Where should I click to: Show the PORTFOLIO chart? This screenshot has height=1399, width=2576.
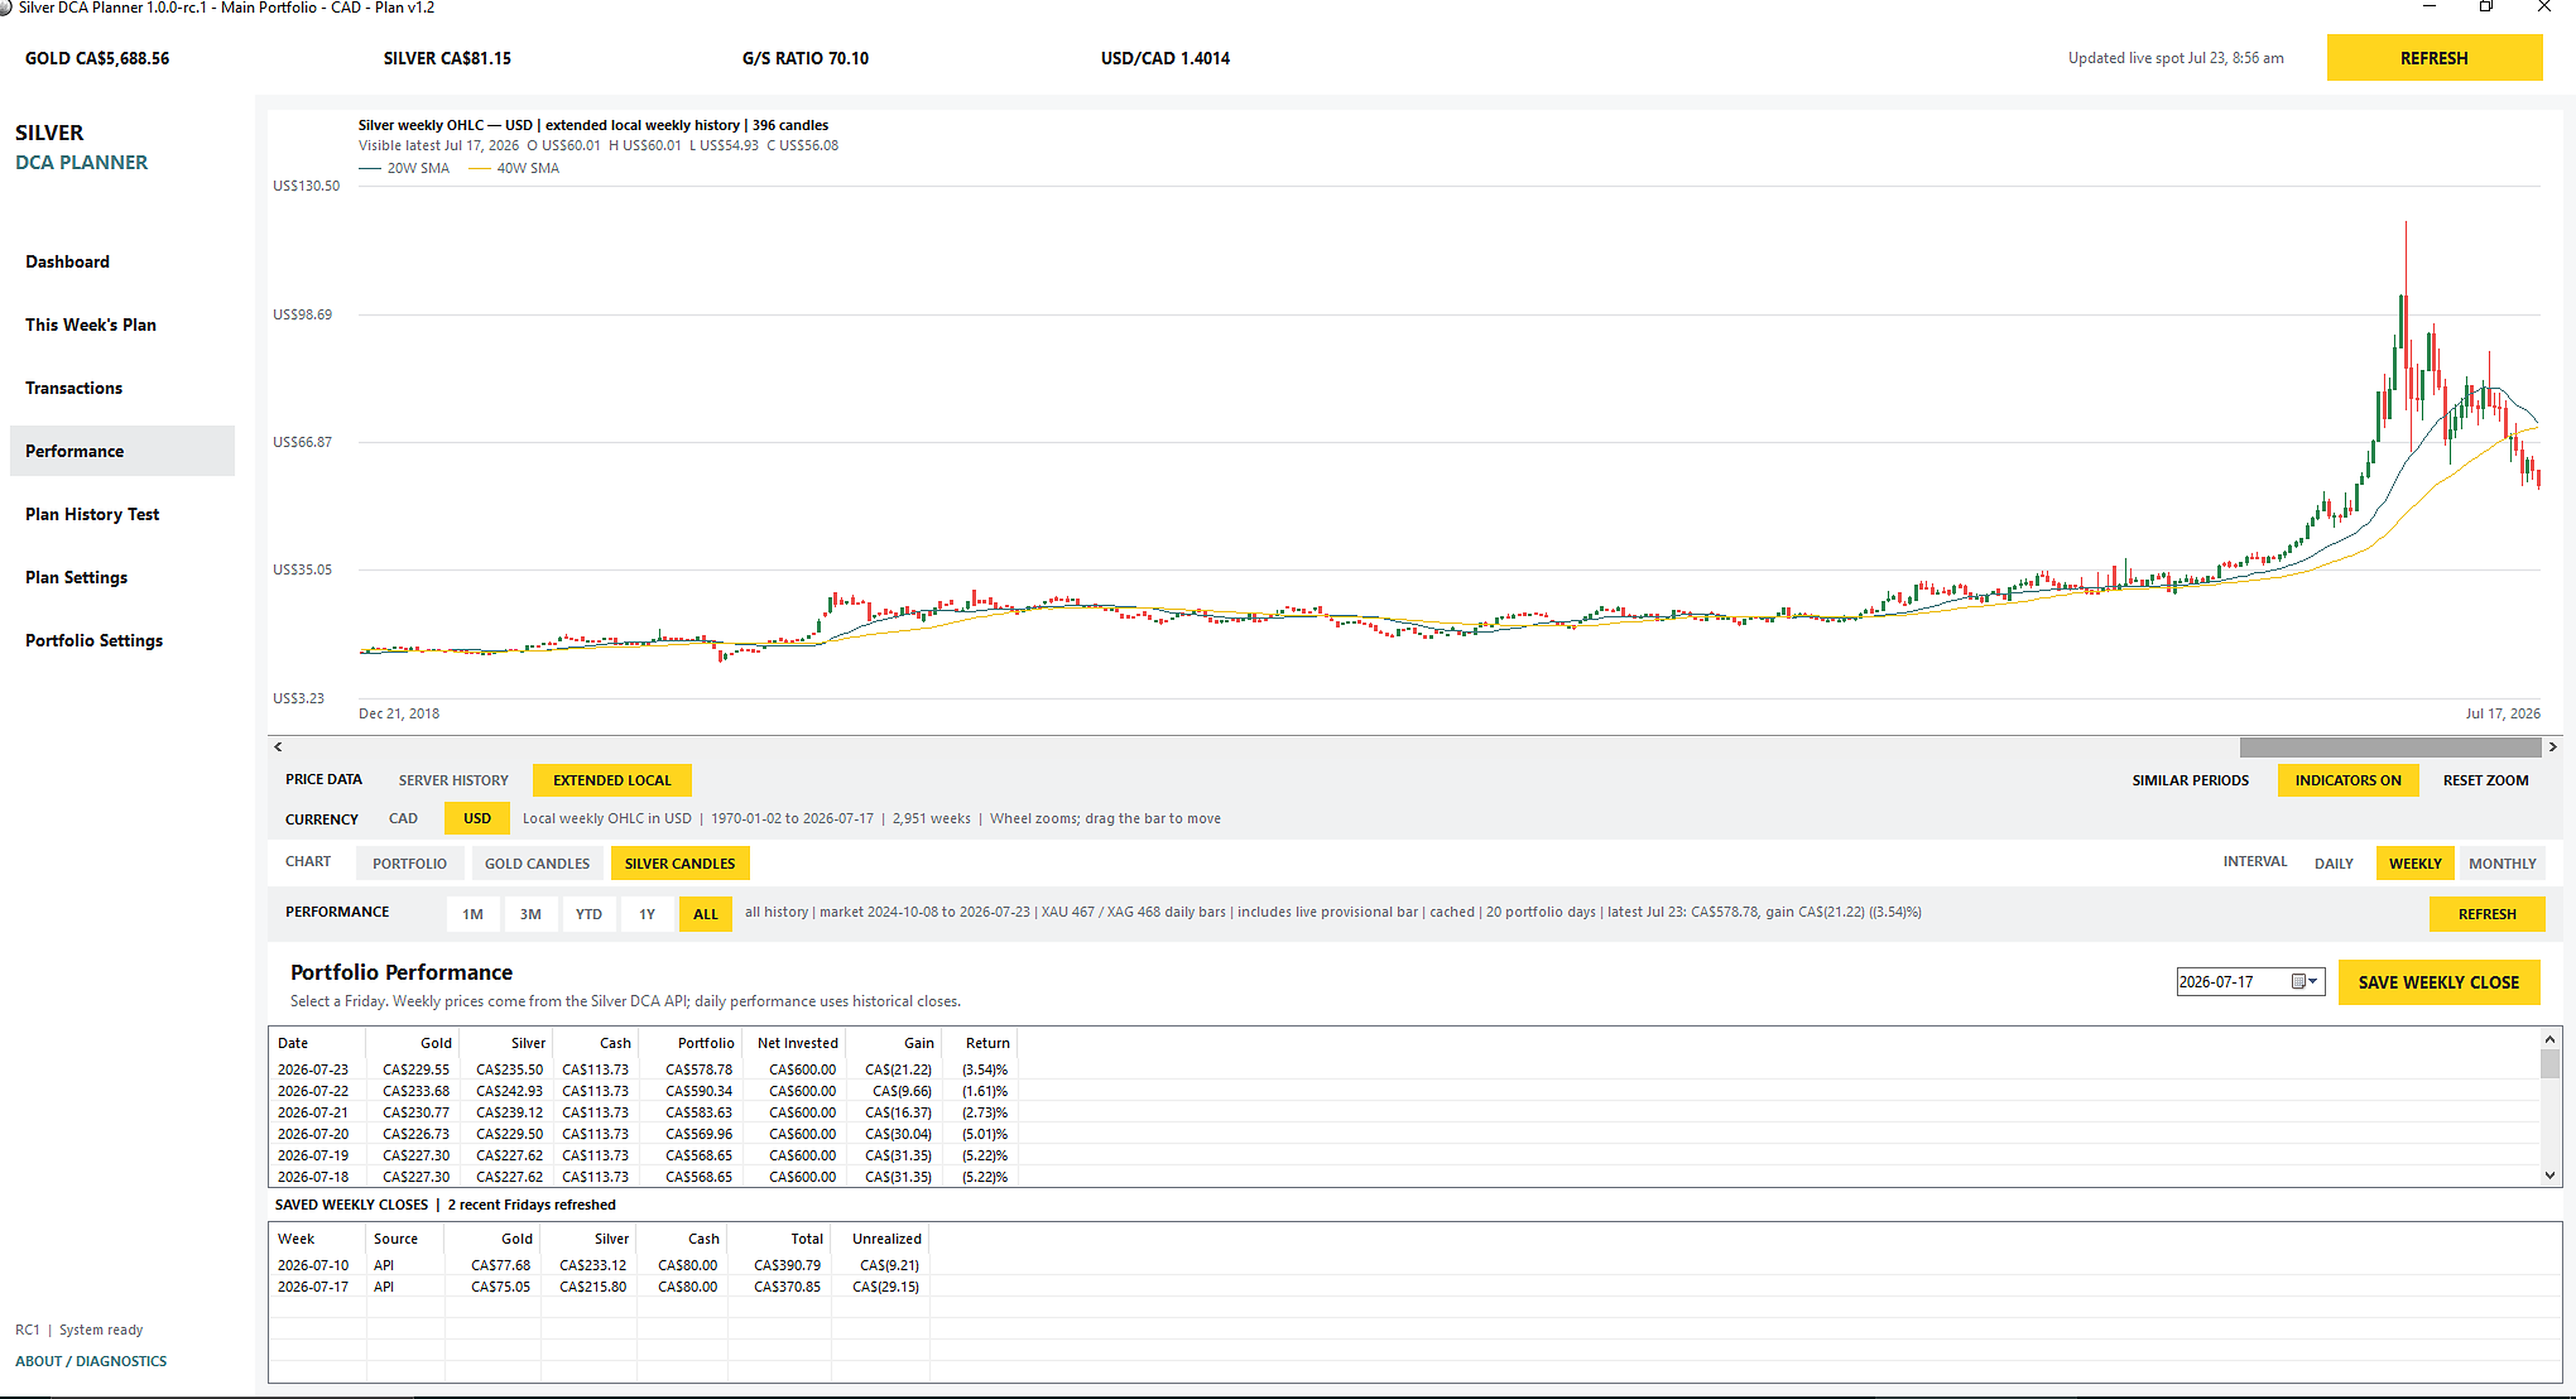(x=409, y=863)
